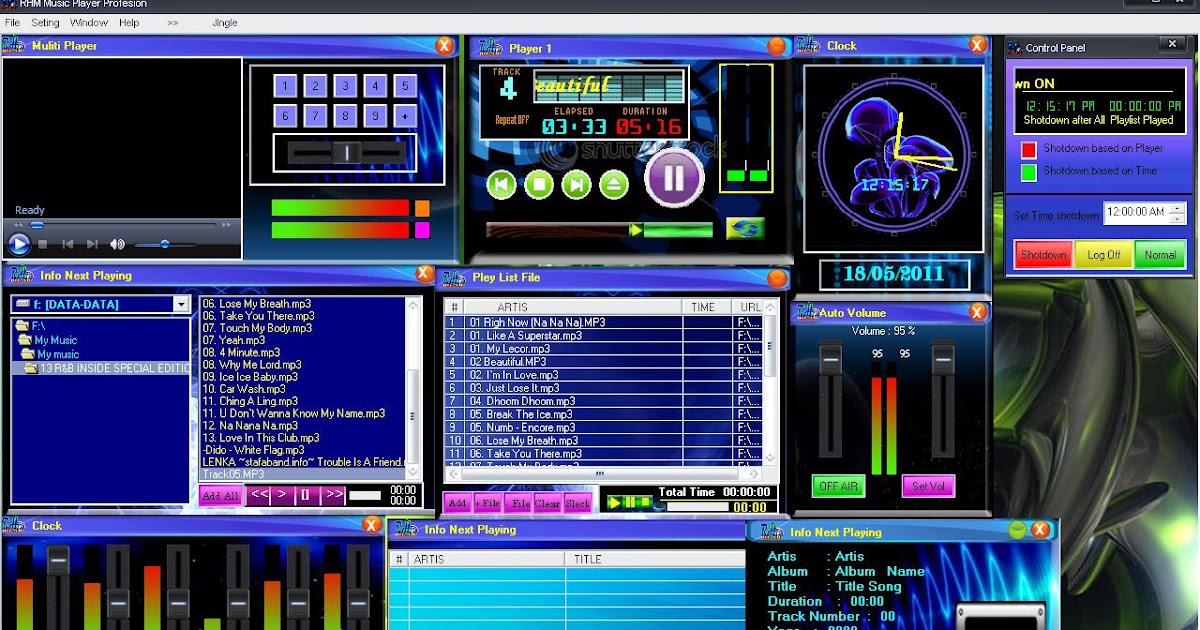Click Multi Player next skip icon
1200x630 pixels.
[x=92, y=244]
